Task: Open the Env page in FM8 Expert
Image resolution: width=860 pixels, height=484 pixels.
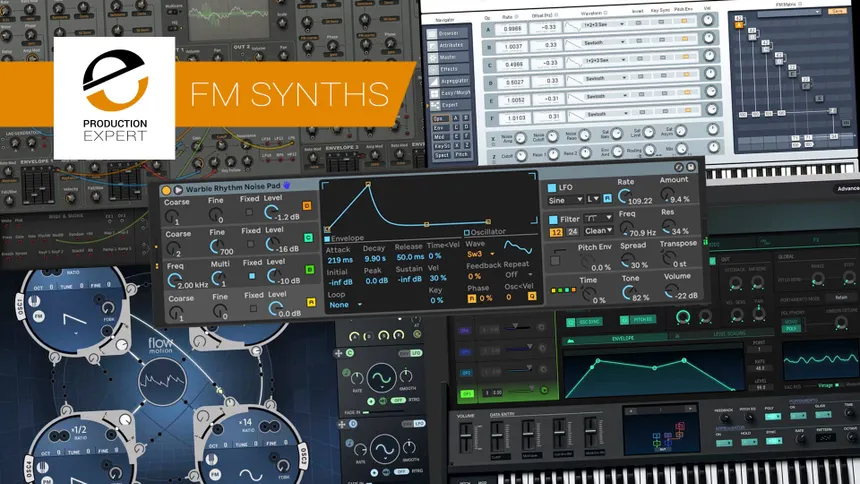Action: pos(440,128)
